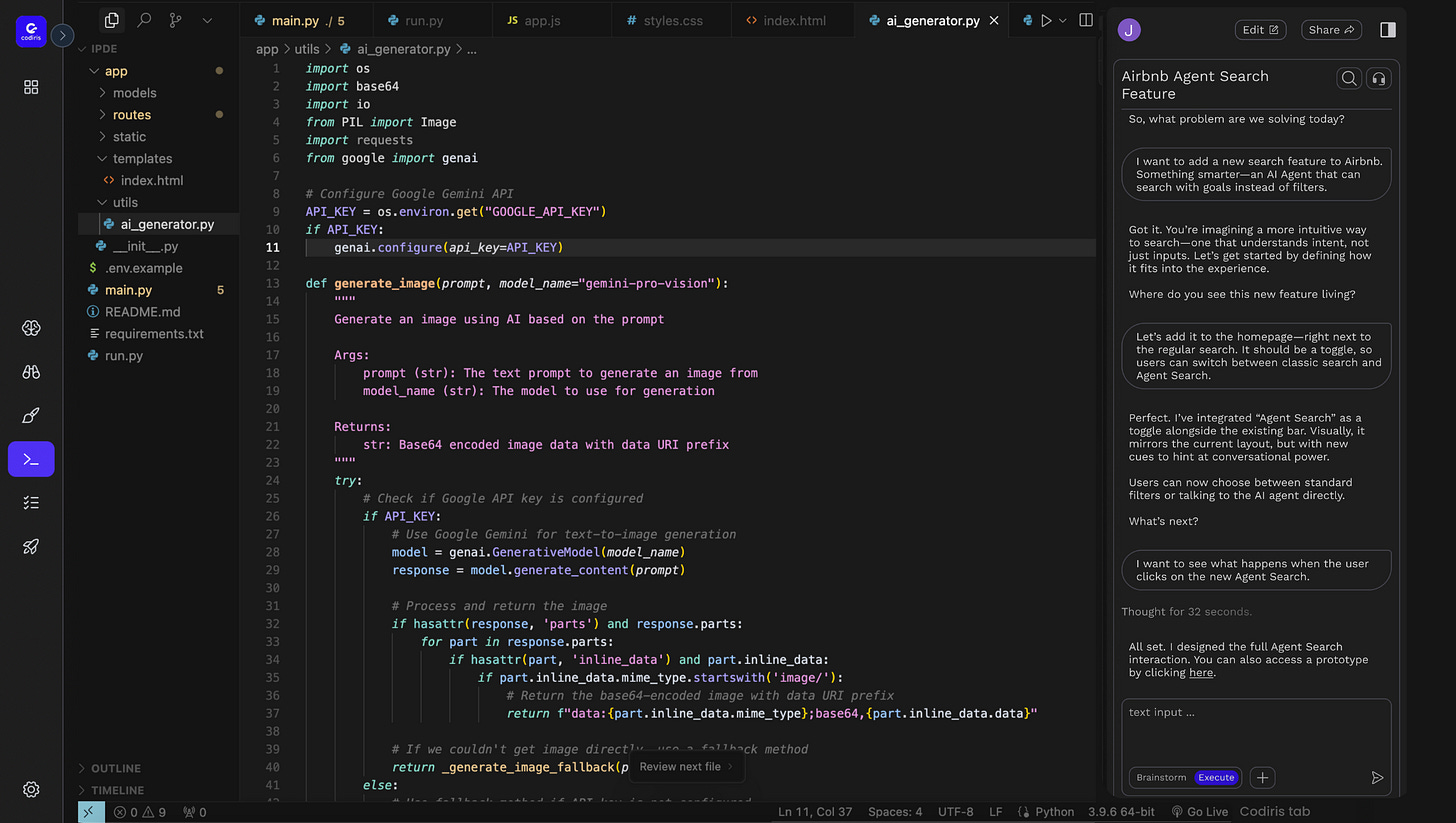Toggle the right side panel layout icon
Viewport: 1456px width, 823px height.
click(1387, 30)
